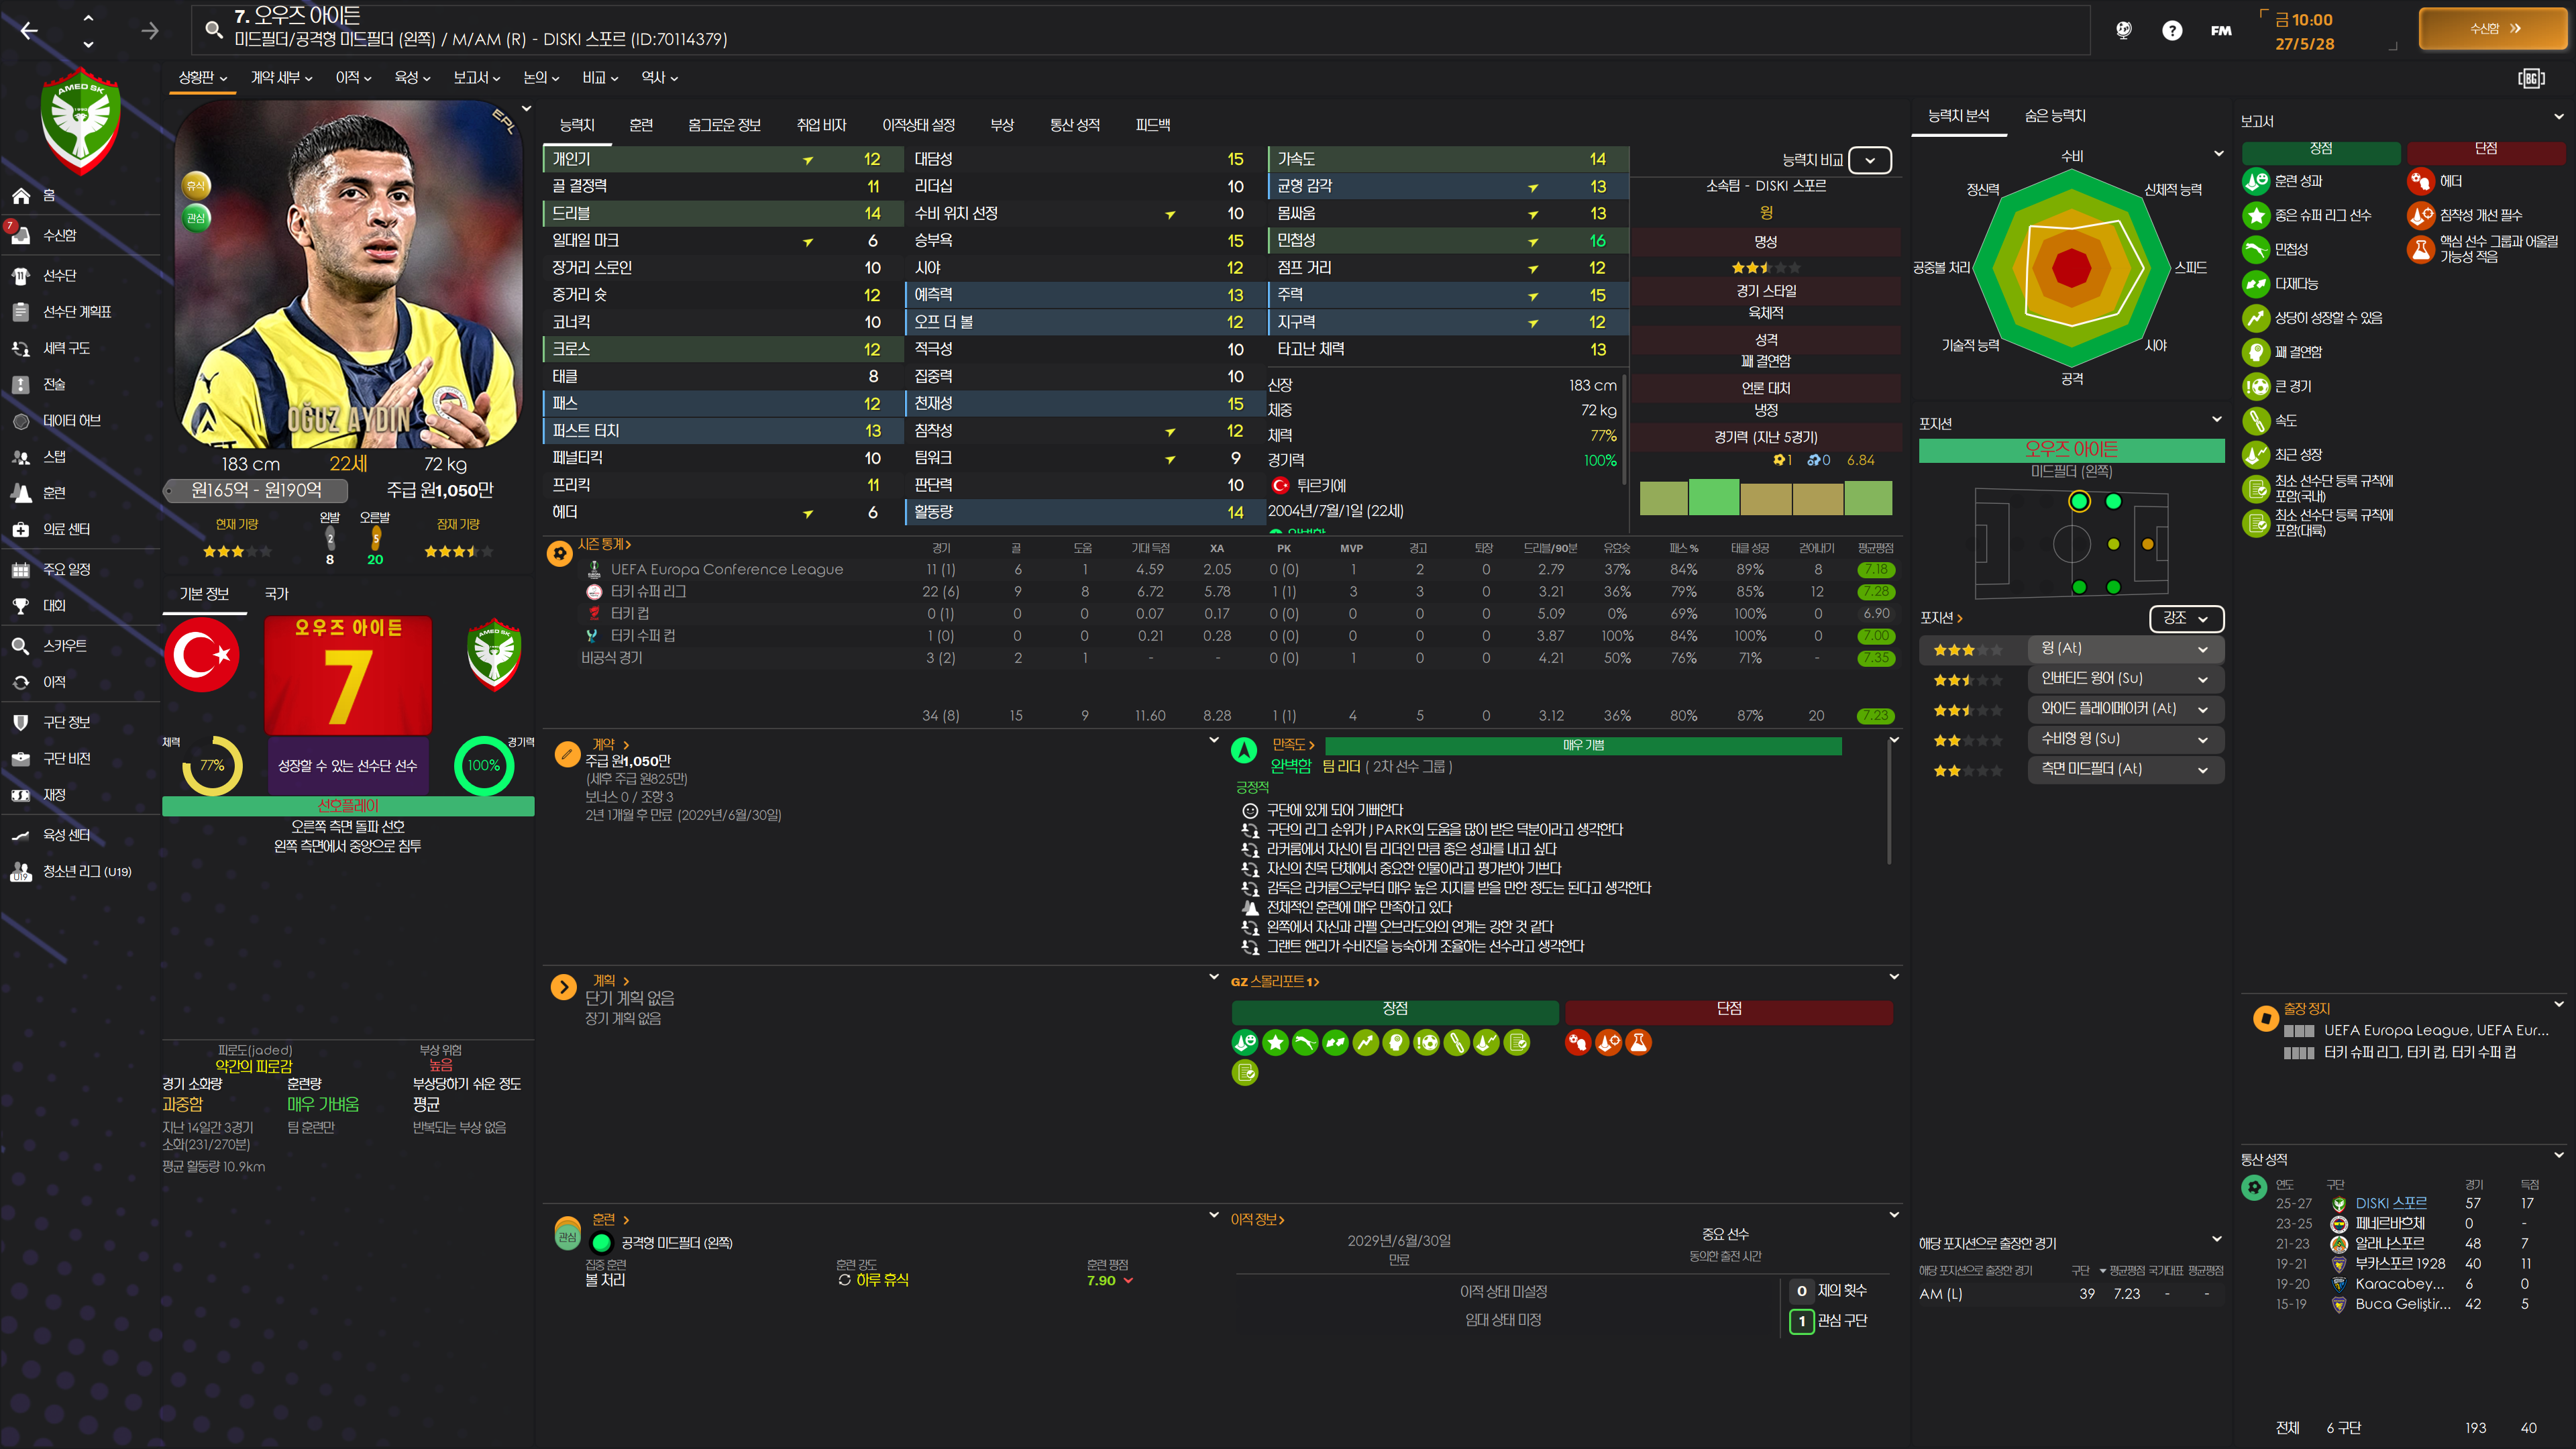This screenshot has width=2576, height=1449.
Task: Open the 계약 세부 menu
Action: click(281, 77)
